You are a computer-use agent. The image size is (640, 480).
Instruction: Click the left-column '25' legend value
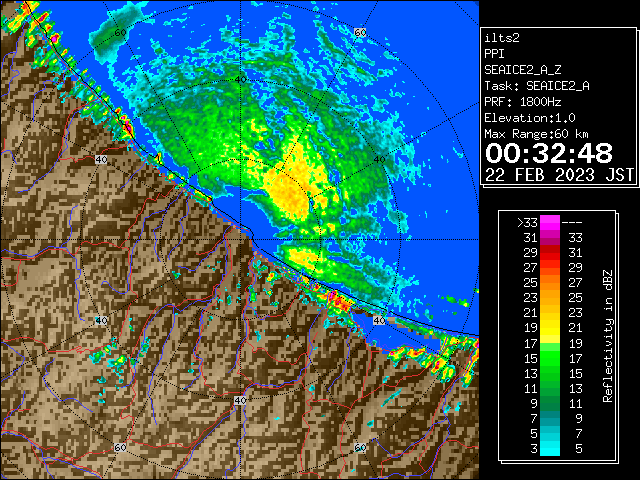(x=531, y=282)
